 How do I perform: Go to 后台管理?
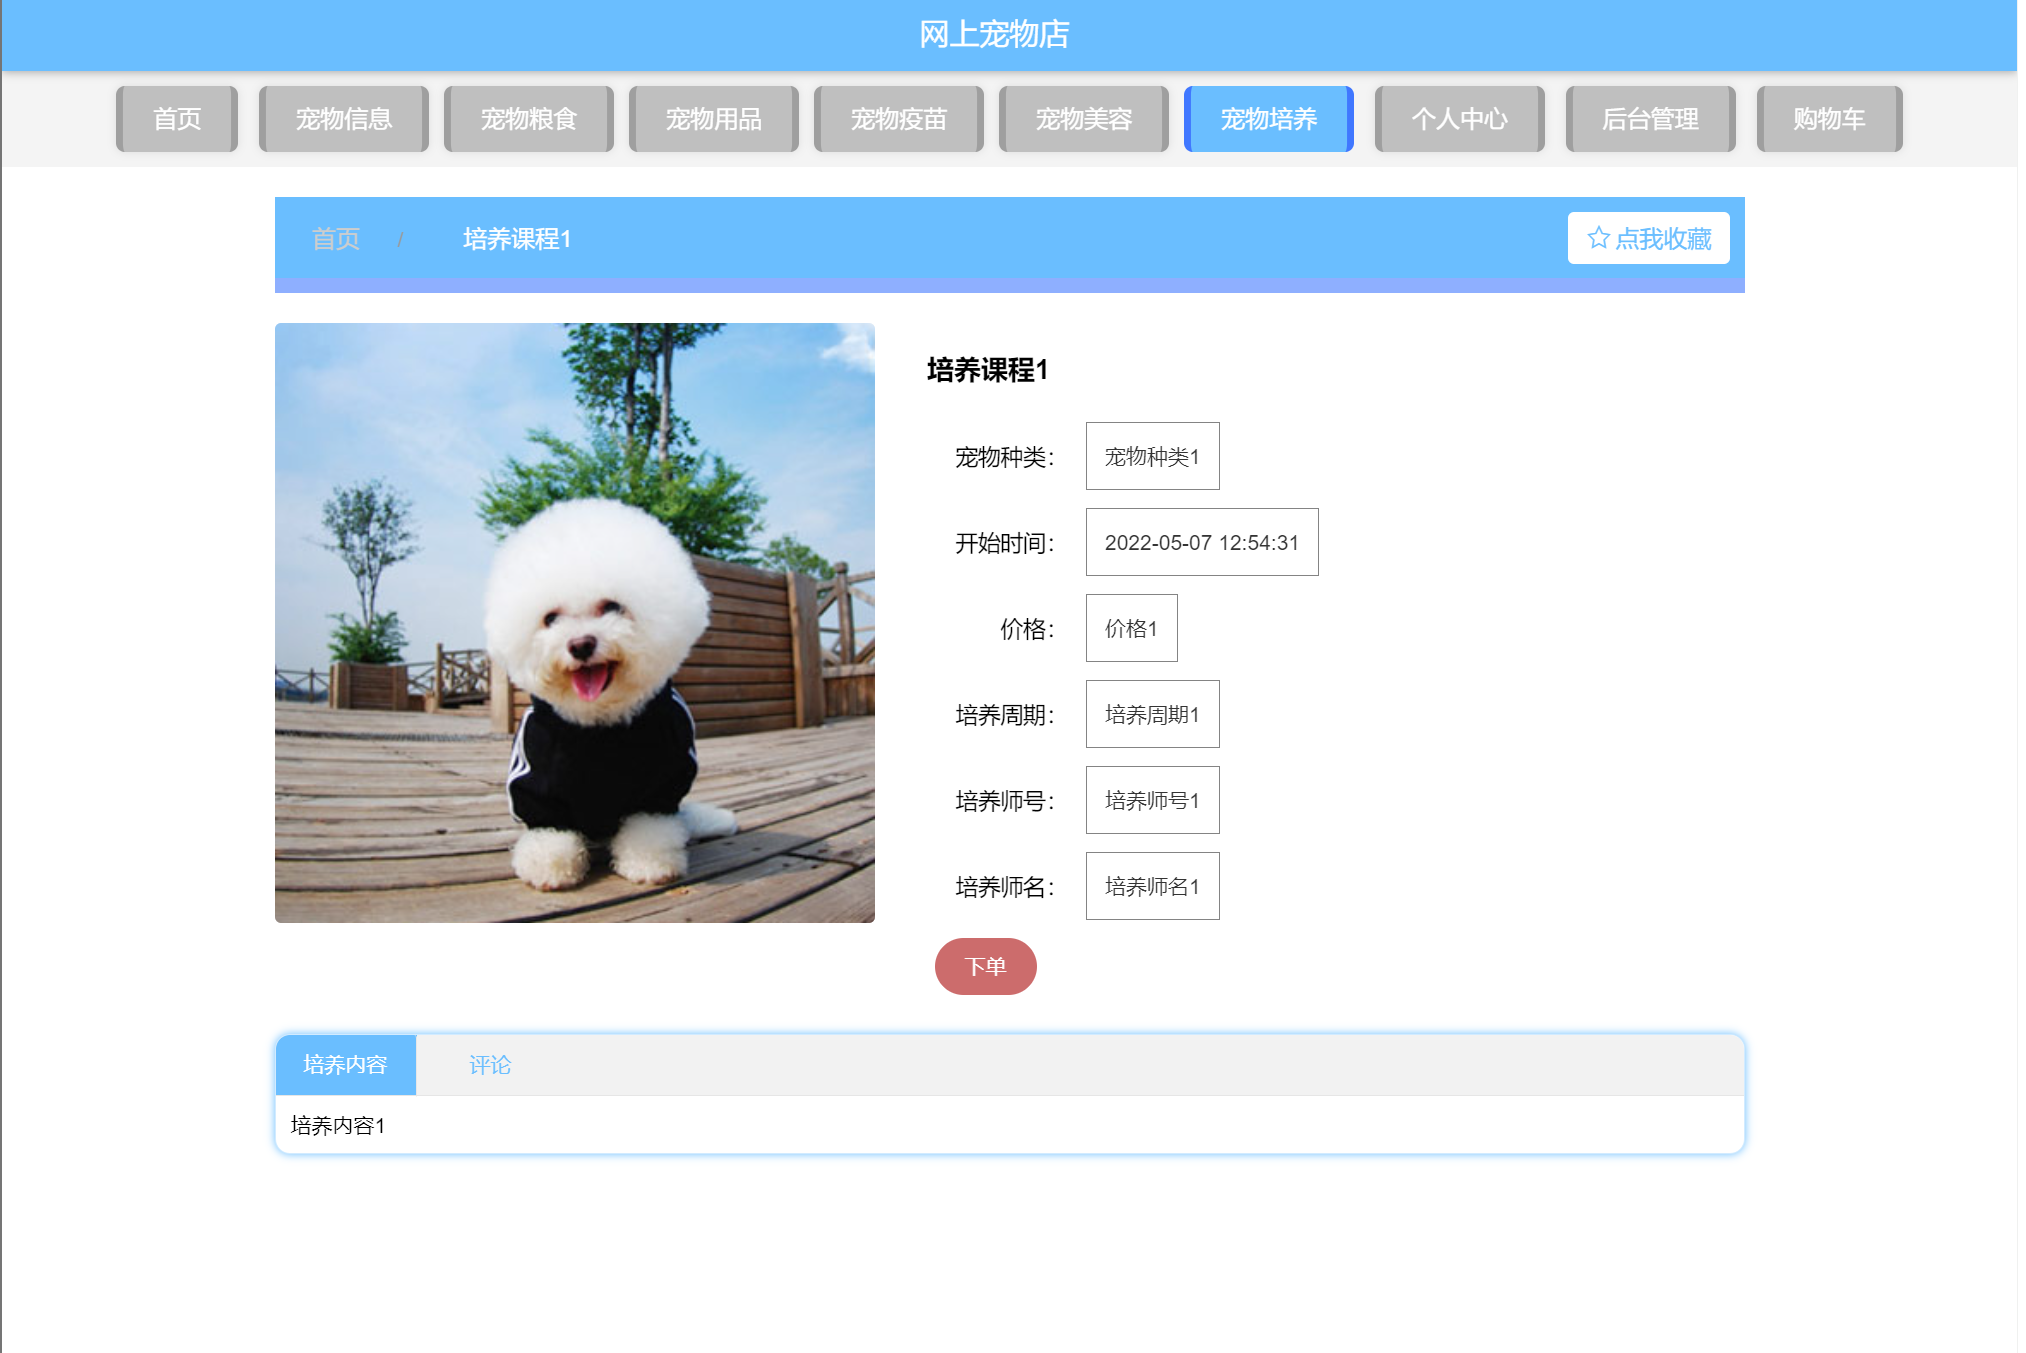point(1650,119)
